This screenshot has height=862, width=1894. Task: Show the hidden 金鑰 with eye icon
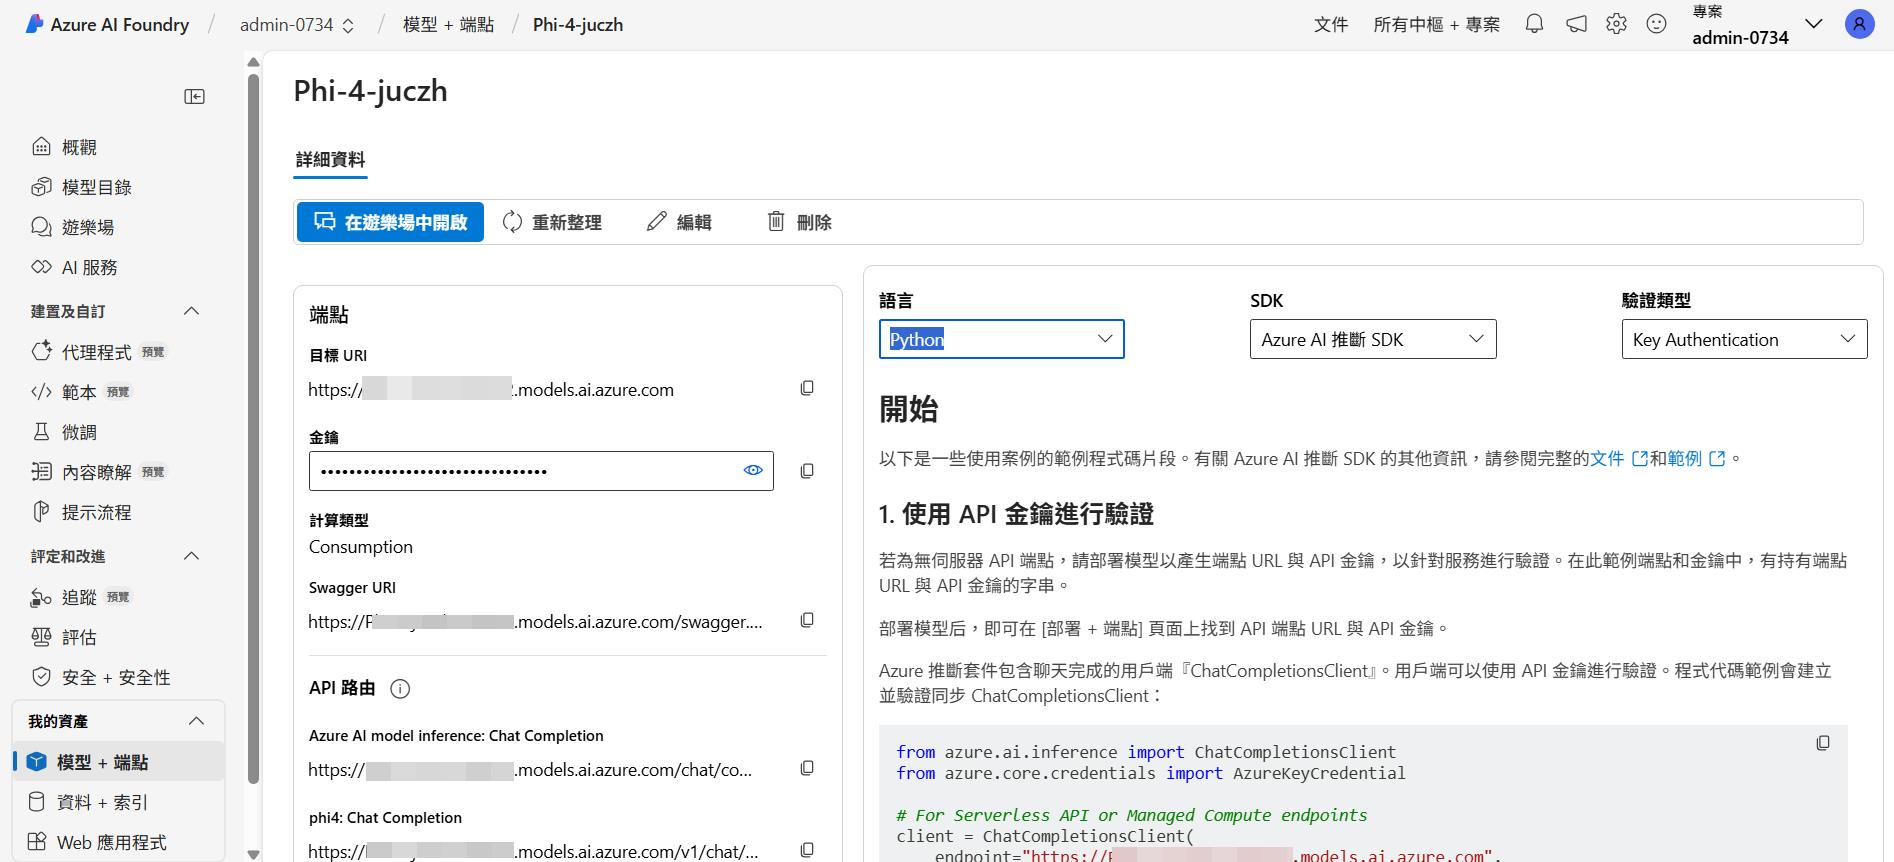tap(753, 470)
